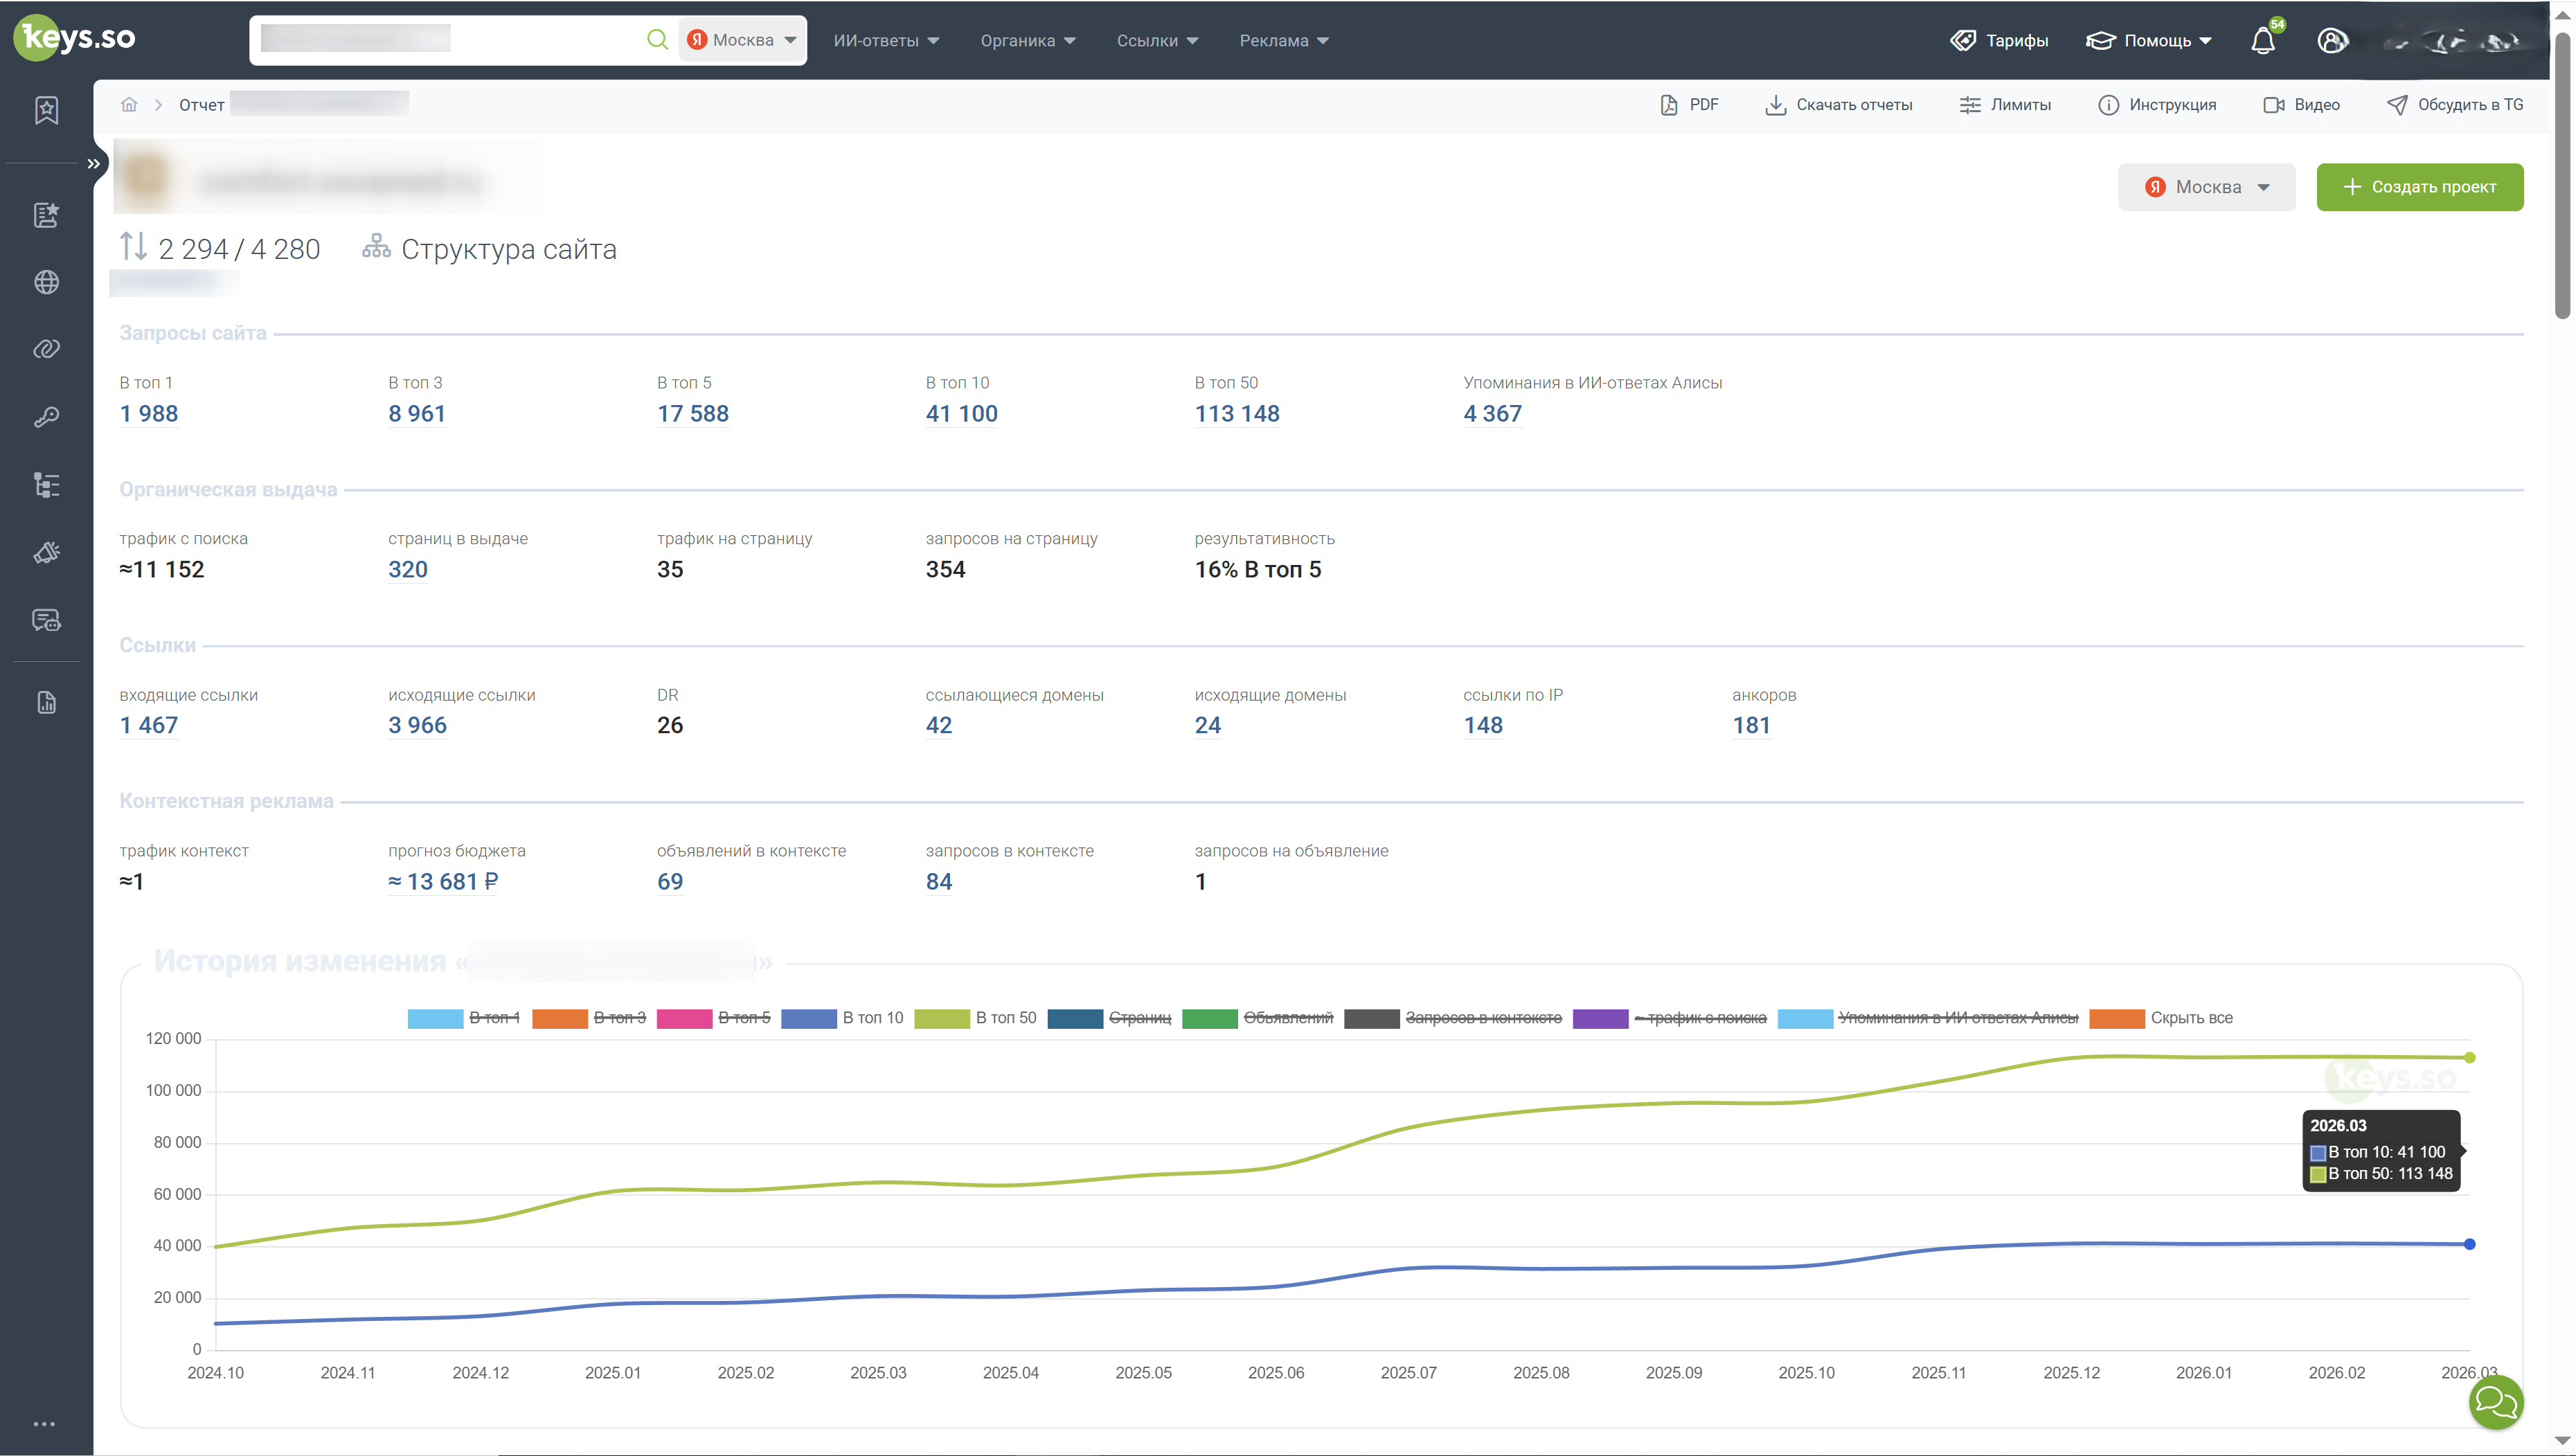Open В топ 50 value 113 148
The width and height of the screenshot is (2576, 1456).
pyautogui.click(x=1237, y=414)
